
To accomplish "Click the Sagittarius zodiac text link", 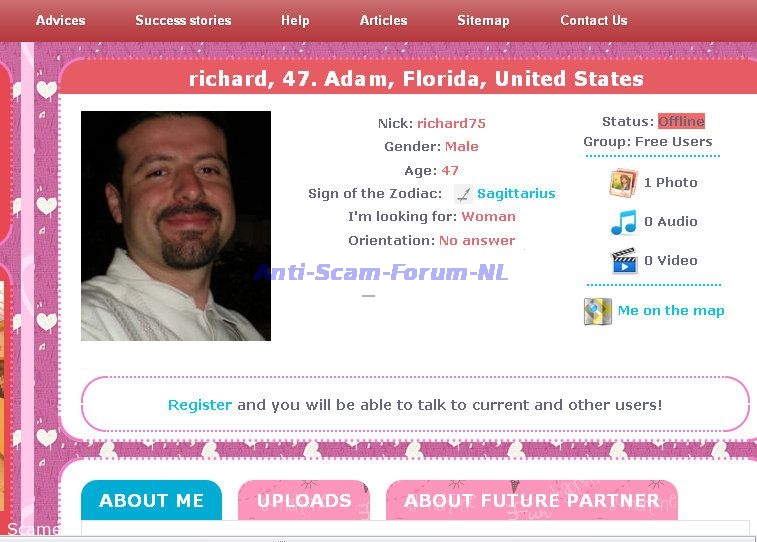I will click(x=516, y=194).
